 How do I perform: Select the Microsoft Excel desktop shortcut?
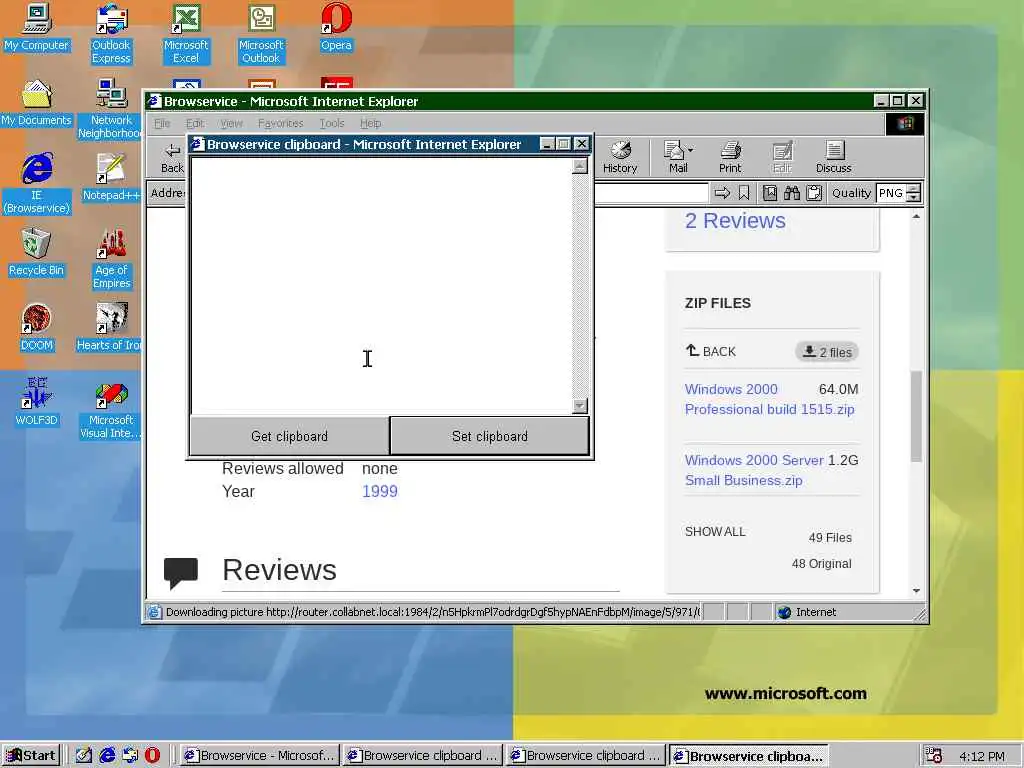coord(186,33)
